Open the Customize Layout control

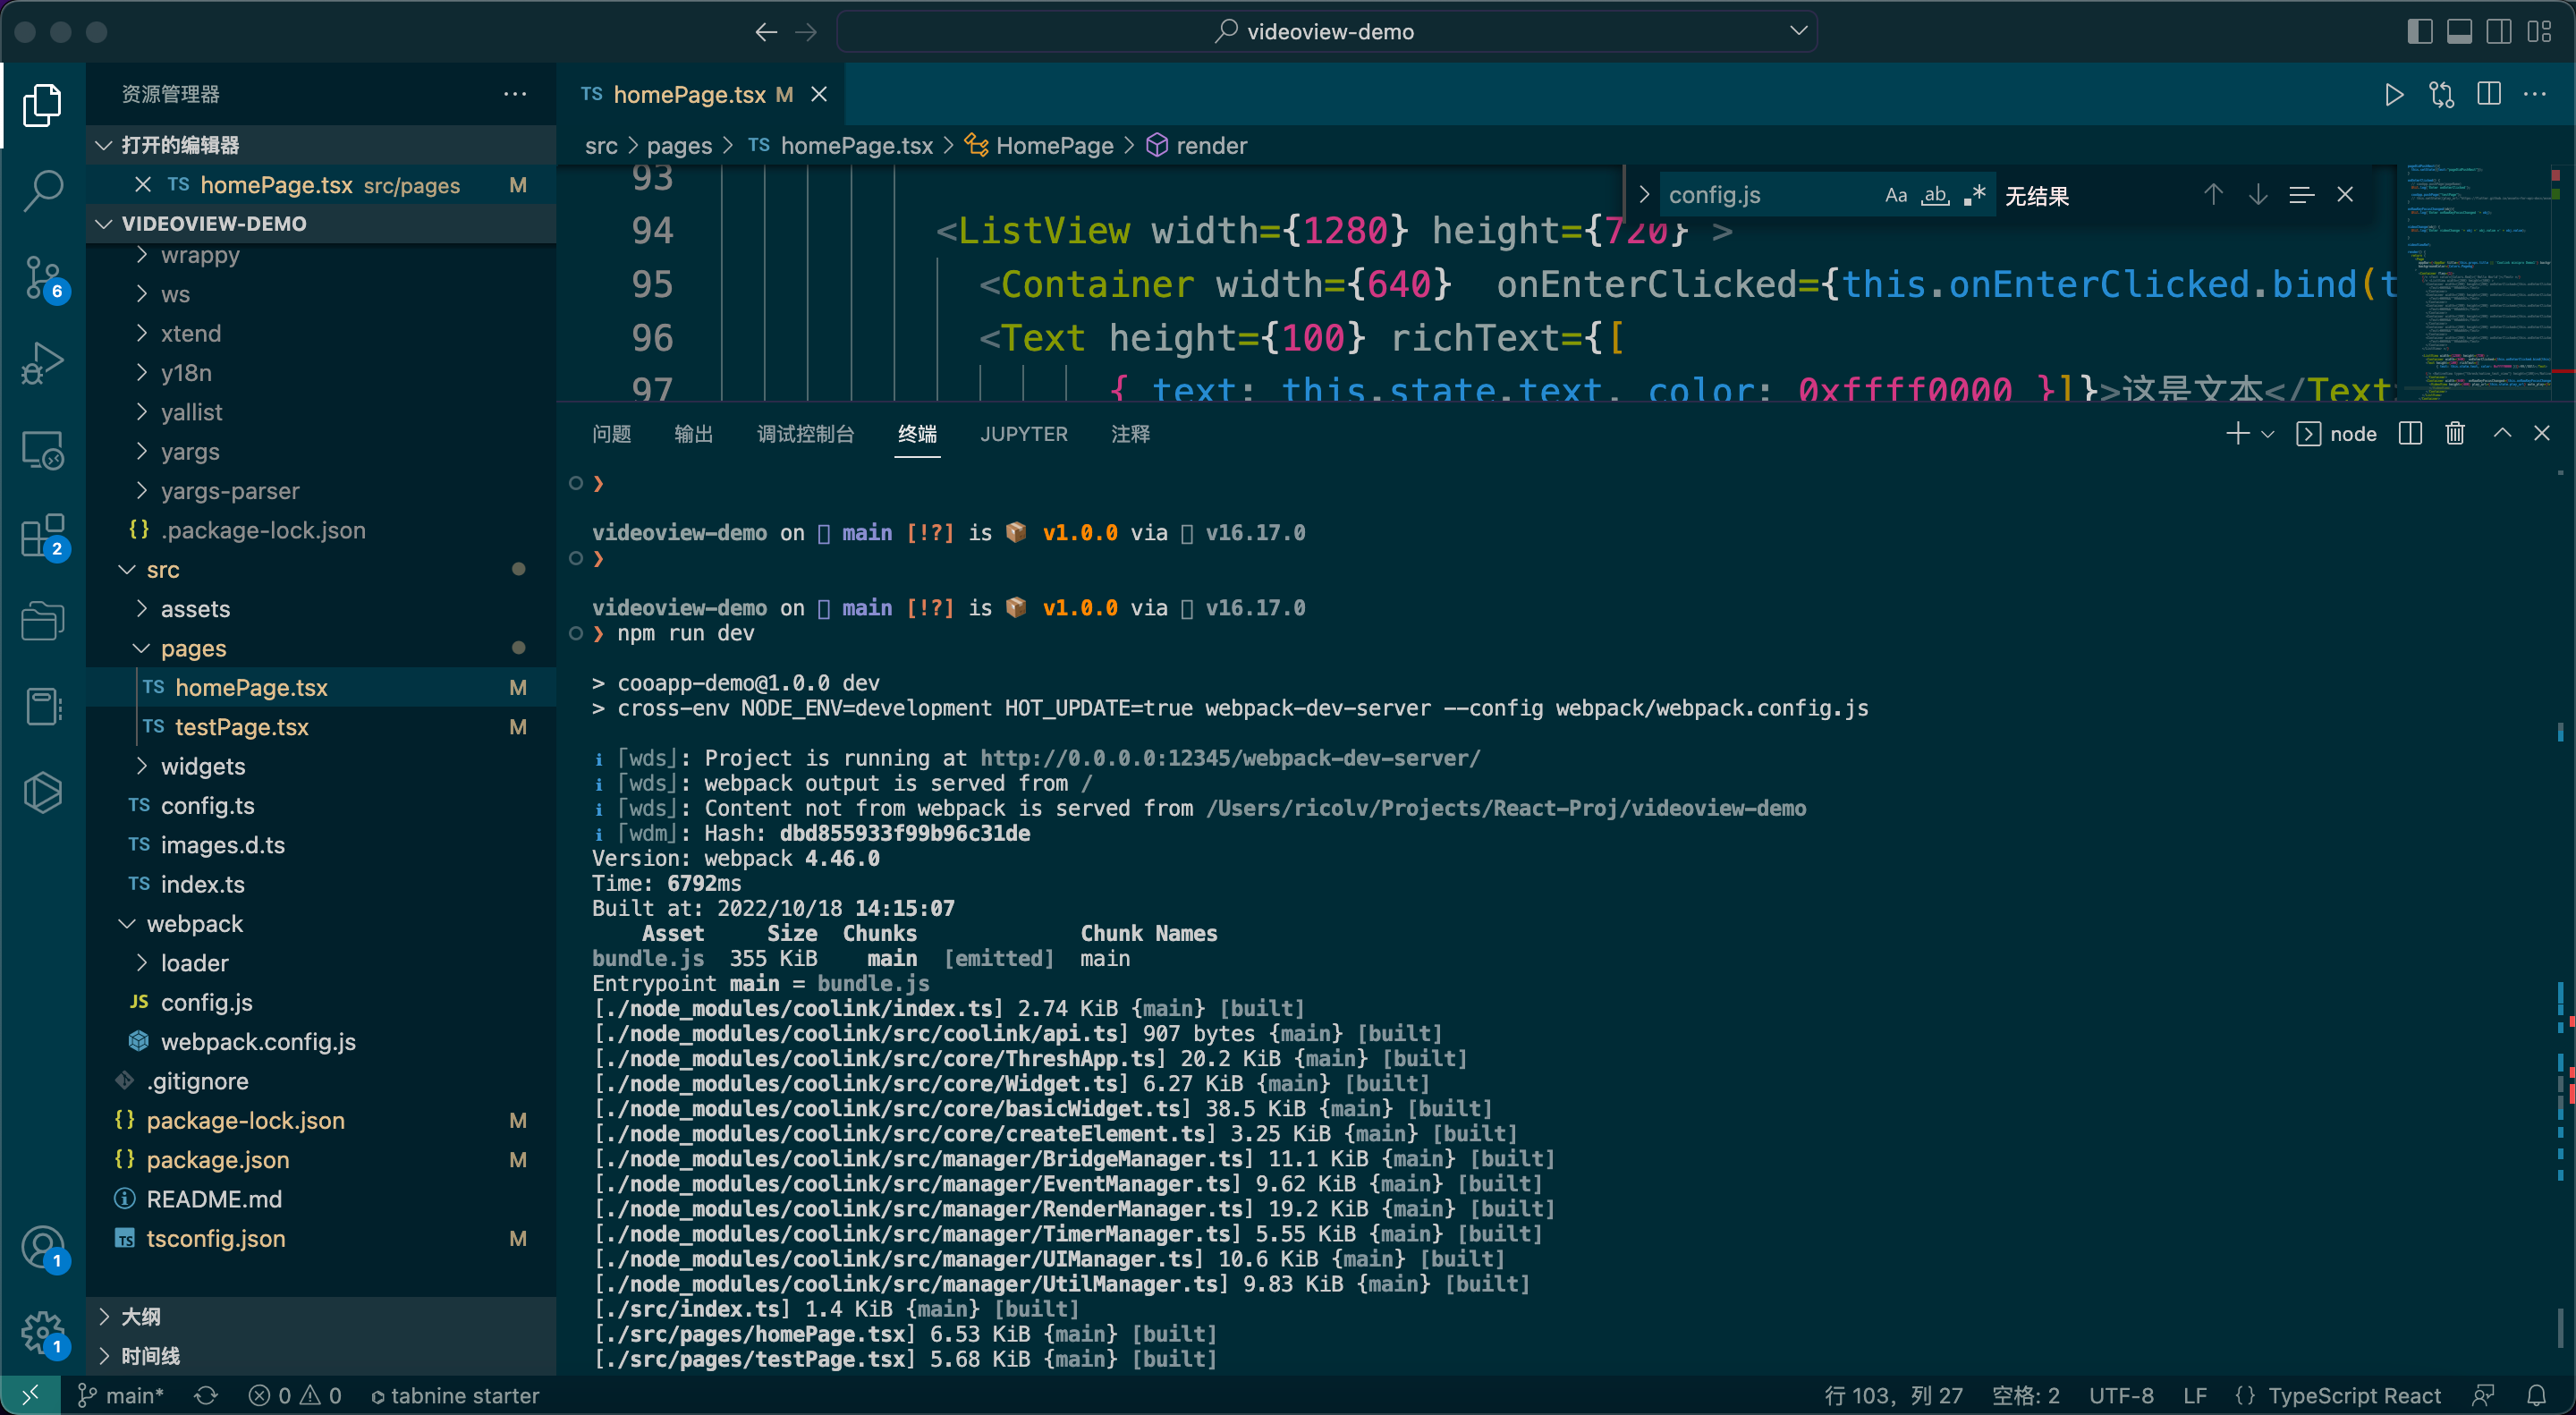click(x=2539, y=32)
